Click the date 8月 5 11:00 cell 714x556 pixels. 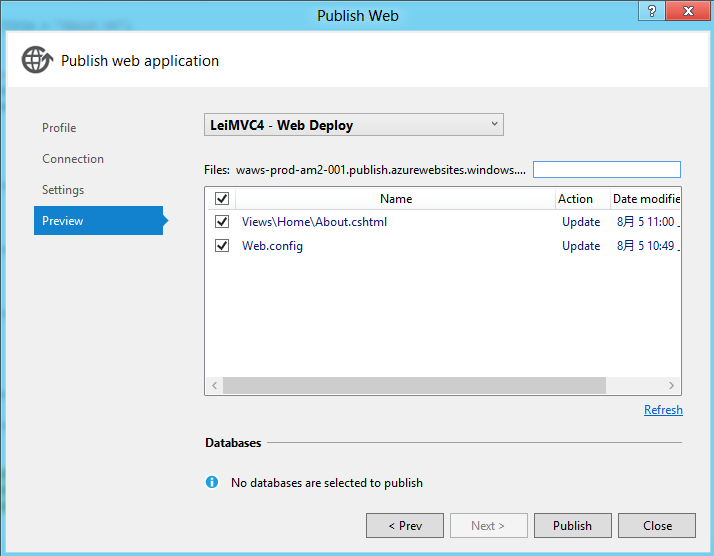tap(648, 222)
